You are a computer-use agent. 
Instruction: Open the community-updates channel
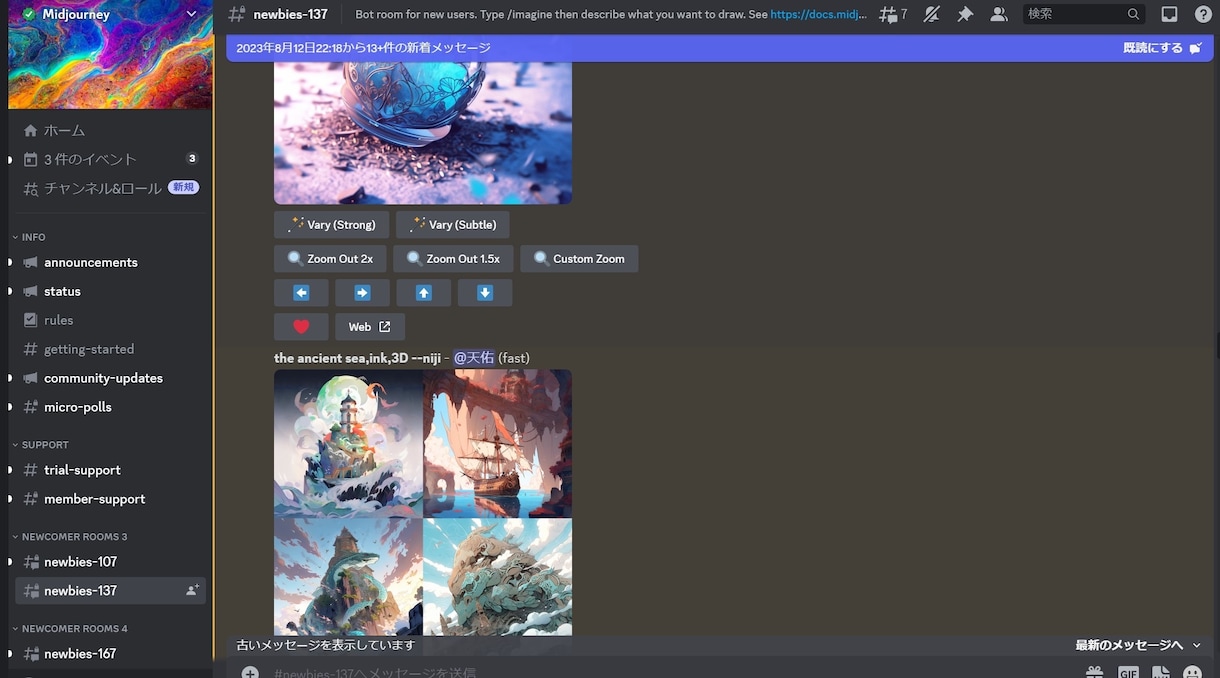[110, 378]
